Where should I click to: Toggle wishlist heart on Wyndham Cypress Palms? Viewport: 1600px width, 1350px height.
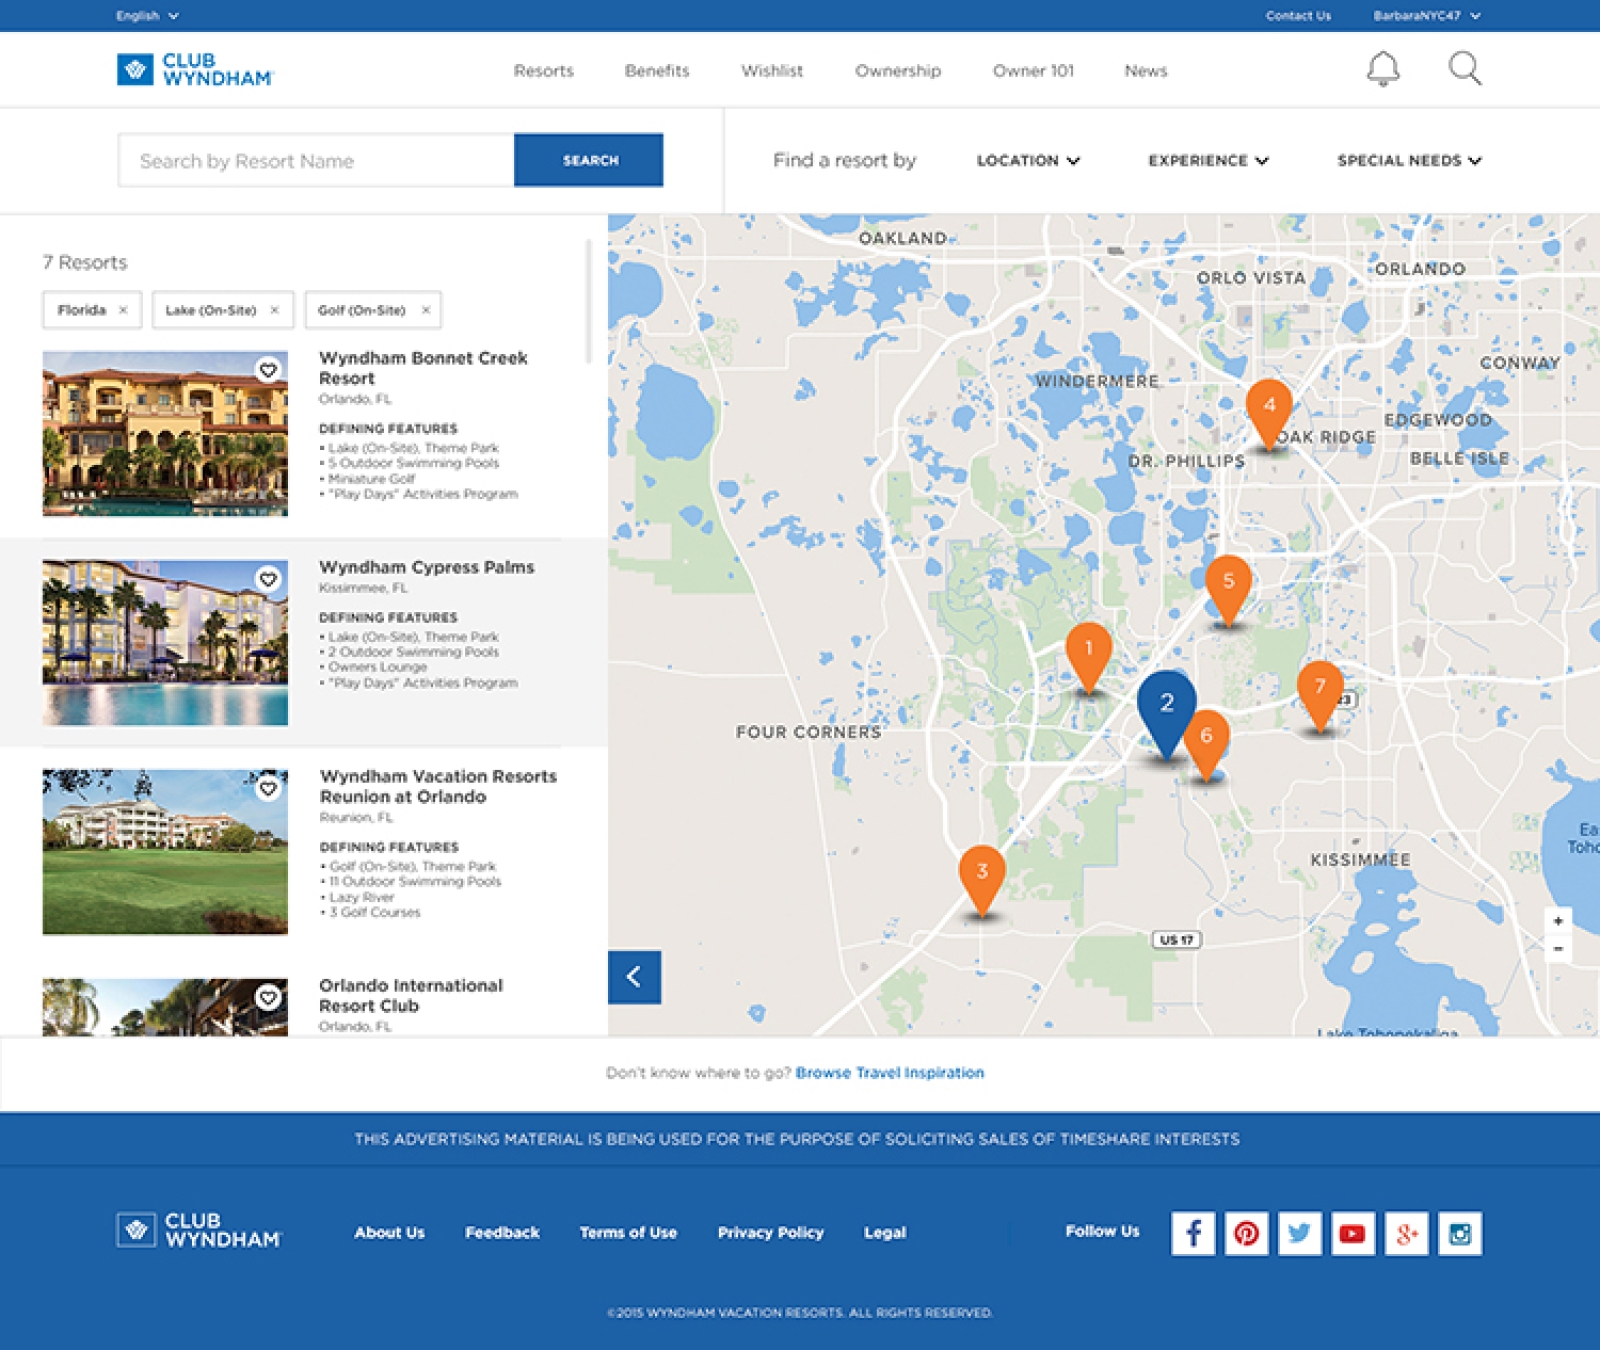pos(268,579)
